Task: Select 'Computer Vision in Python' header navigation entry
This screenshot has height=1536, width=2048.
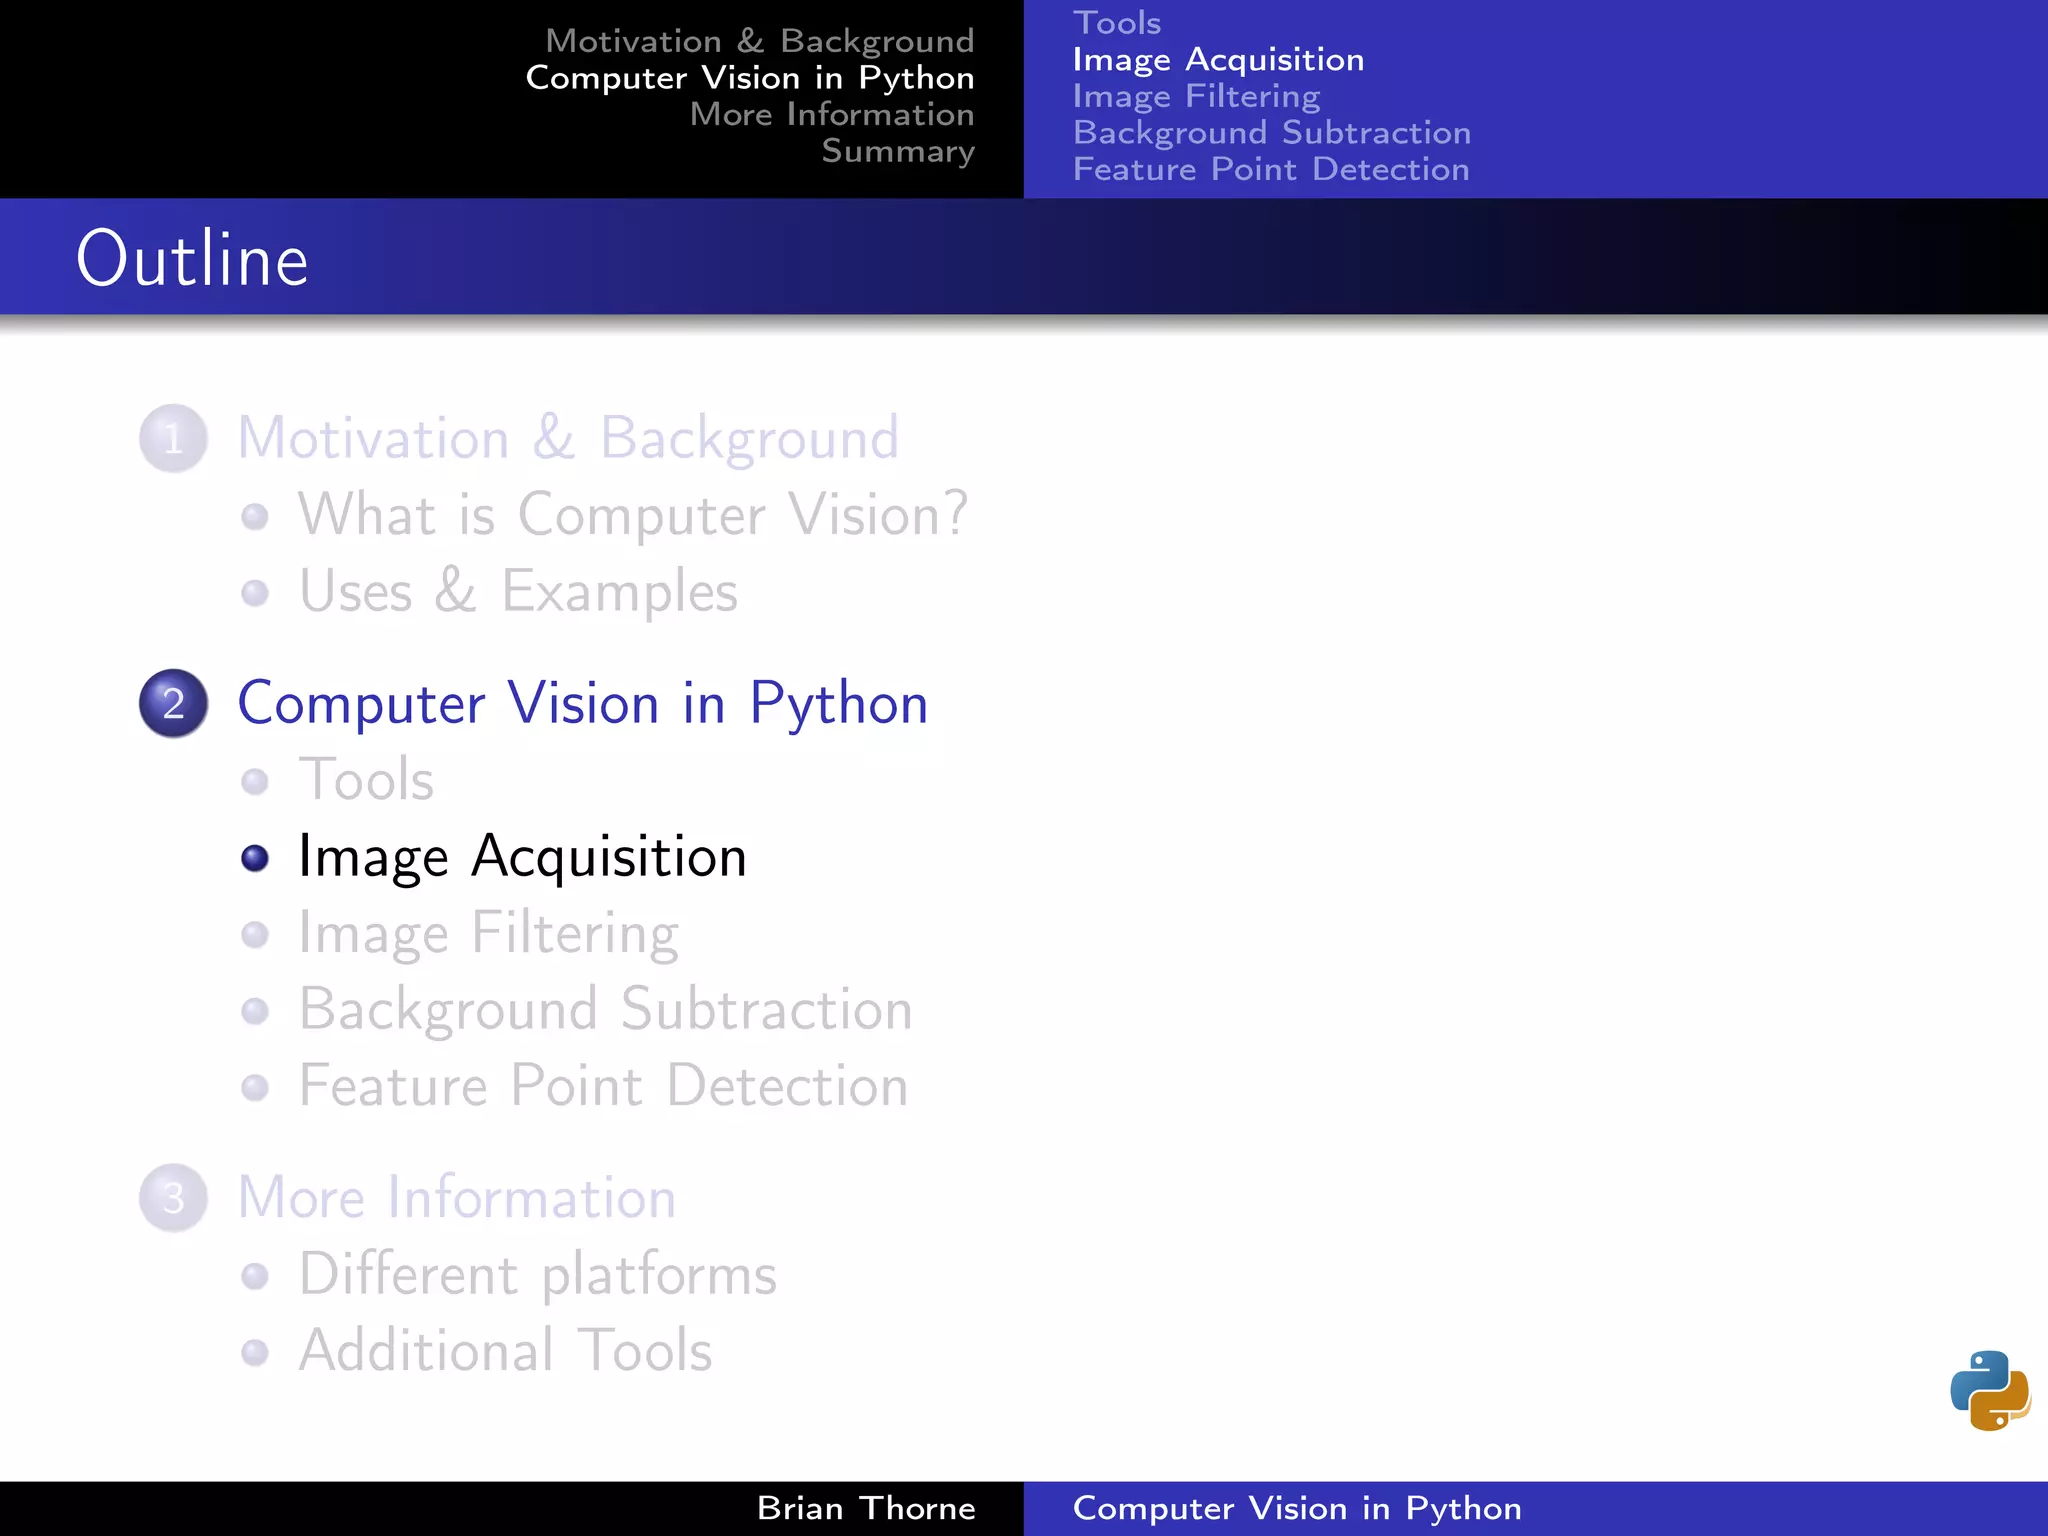Action: coord(750,78)
